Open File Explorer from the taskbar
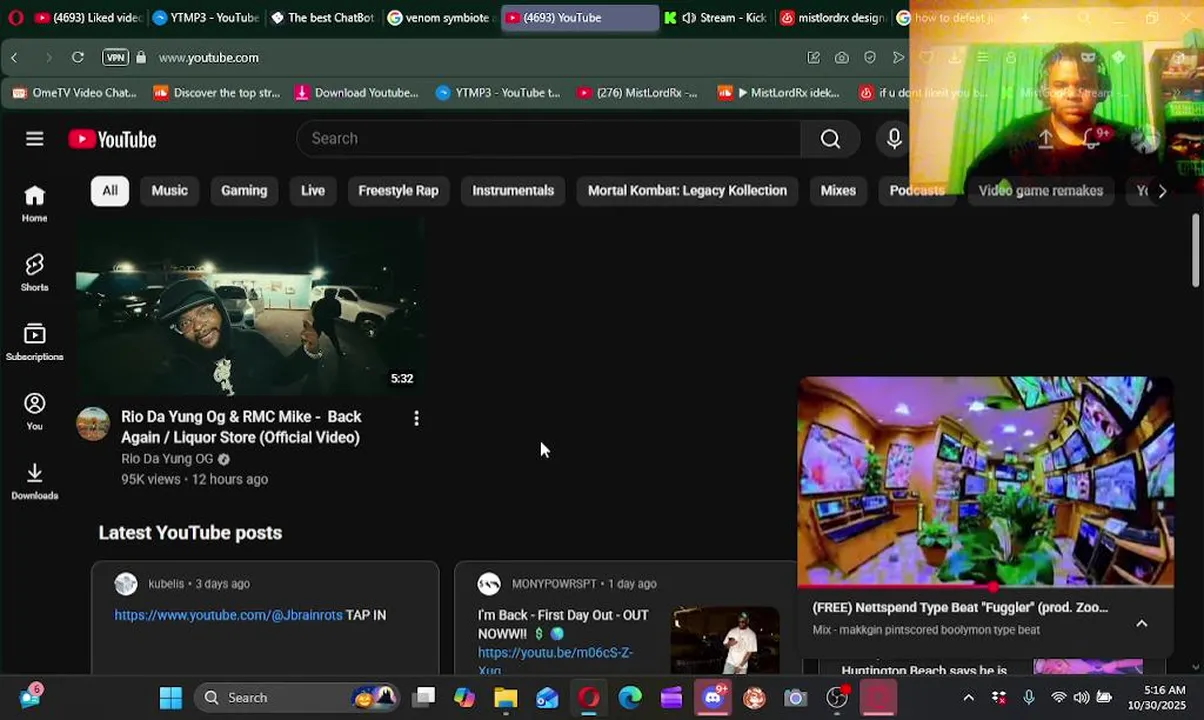 pyautogui.click(x=506, y=697)
